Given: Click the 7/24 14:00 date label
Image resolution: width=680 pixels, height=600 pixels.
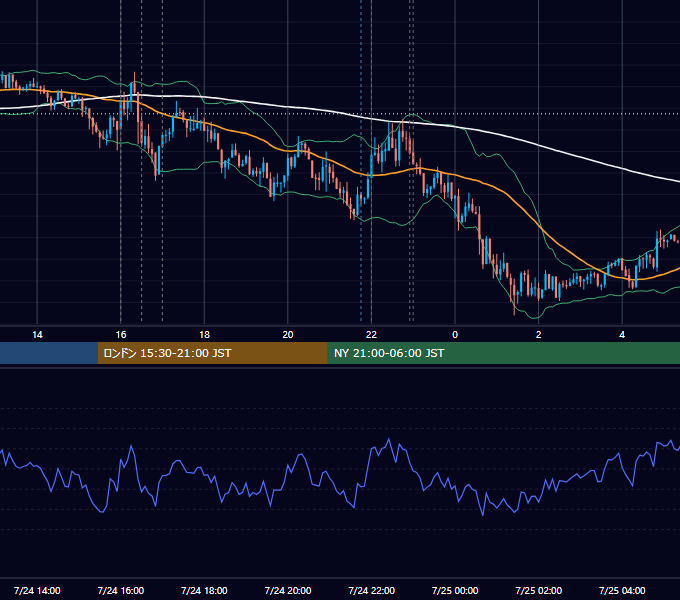Looking at the screenshot, I should [x=37, y=590].
